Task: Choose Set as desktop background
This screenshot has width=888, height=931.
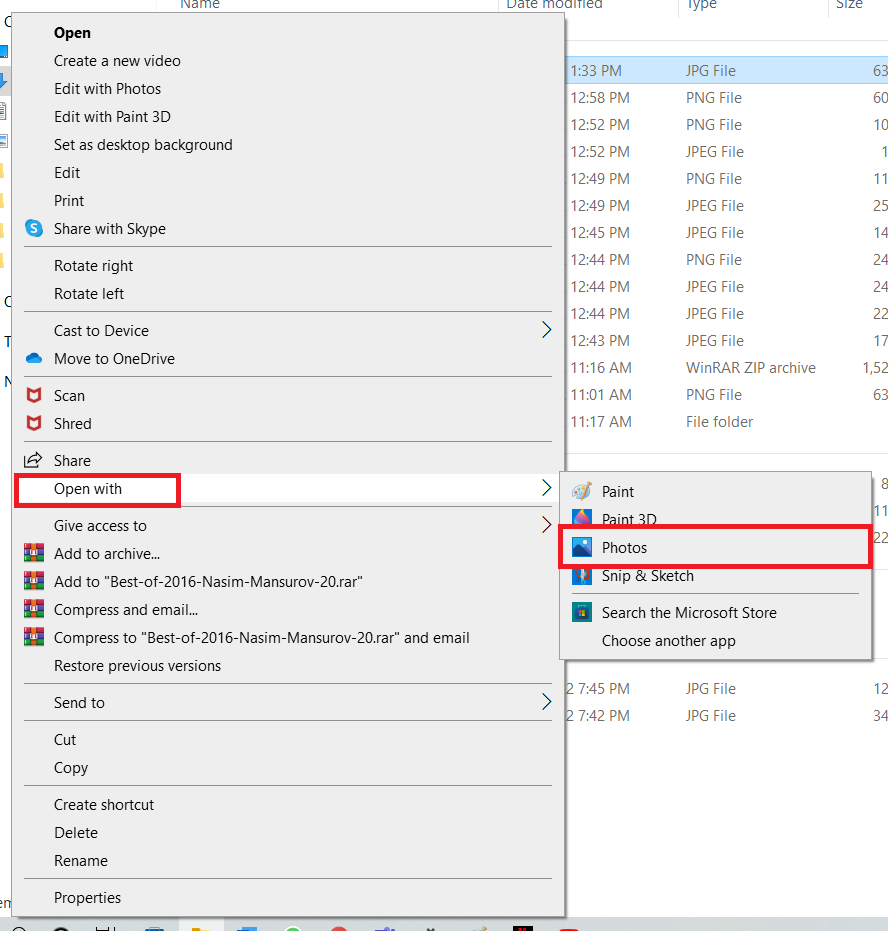Action: tap(143, 145)
